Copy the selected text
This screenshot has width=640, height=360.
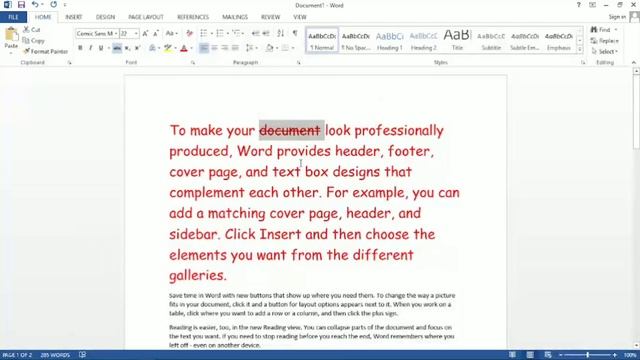click(33, 41)
